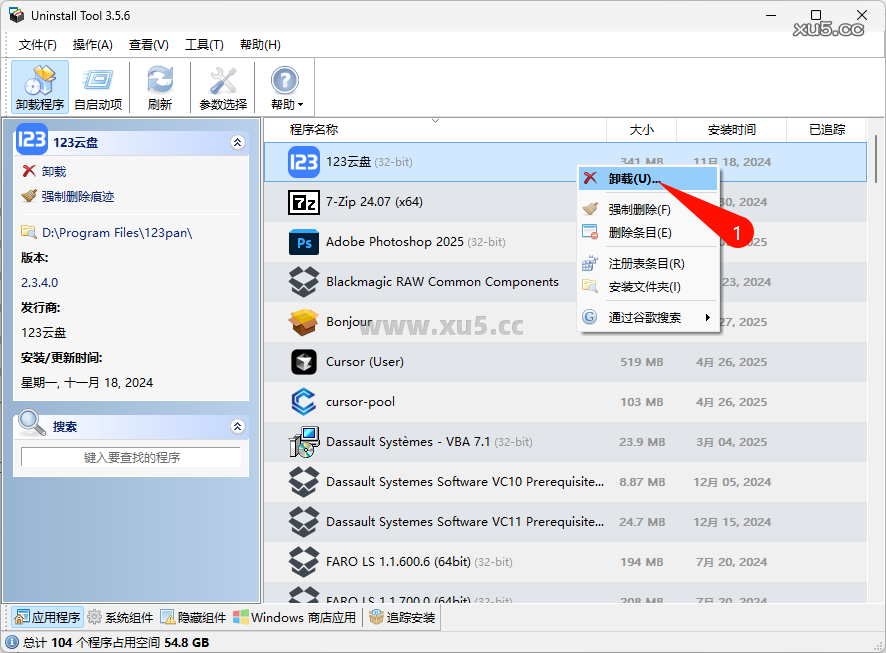Screen dimensions: 886x653
Task: Open the D:\Program Files\123pan\ path link
Action: tap(118, 232)
